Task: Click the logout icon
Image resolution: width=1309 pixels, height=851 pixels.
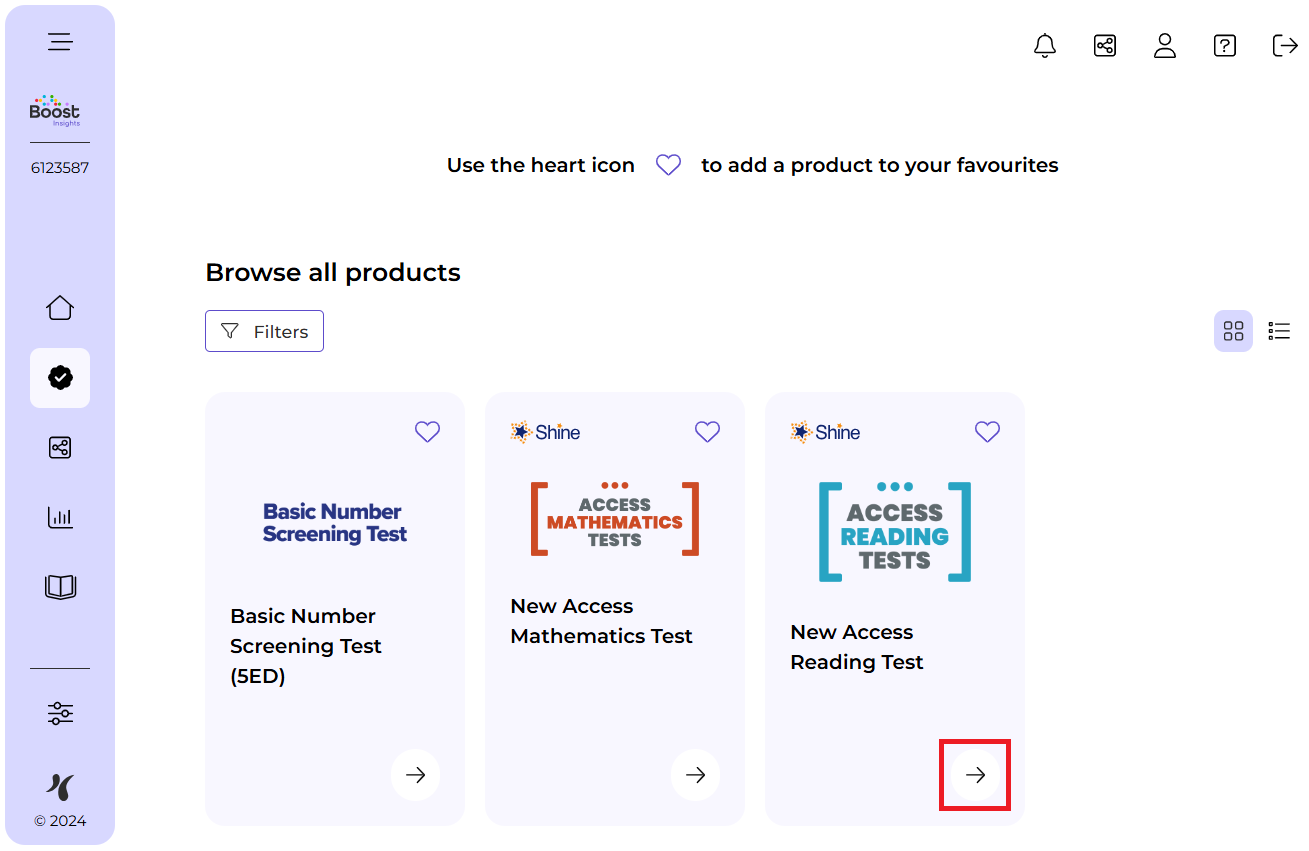Action: [1284, 45]
